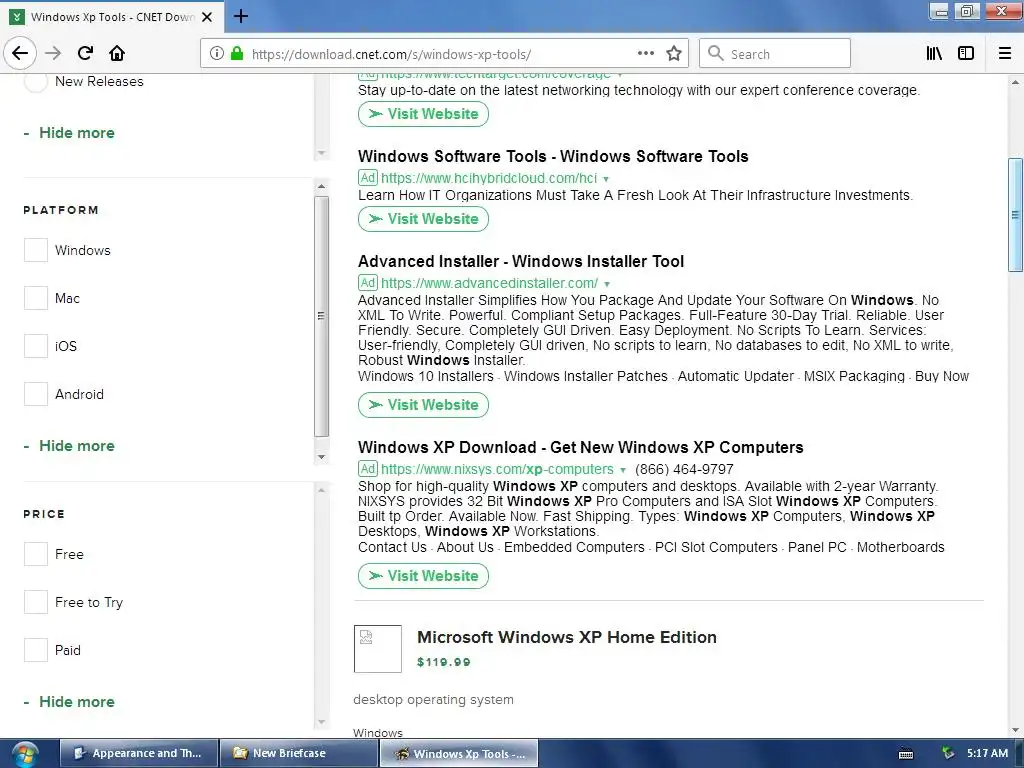Click the Ad badge beside nixsys link

(368, 469)
